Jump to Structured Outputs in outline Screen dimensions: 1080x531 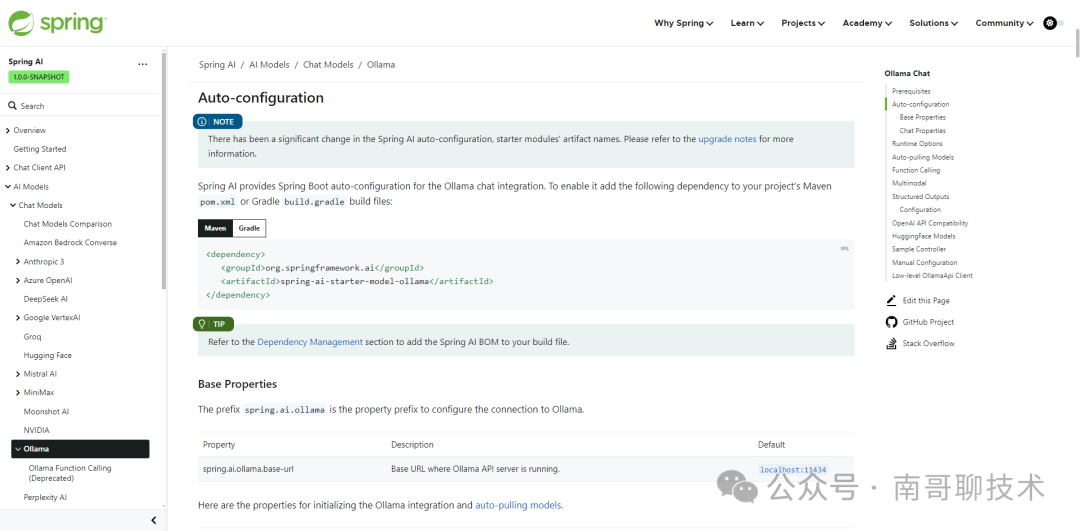(921, 196)
